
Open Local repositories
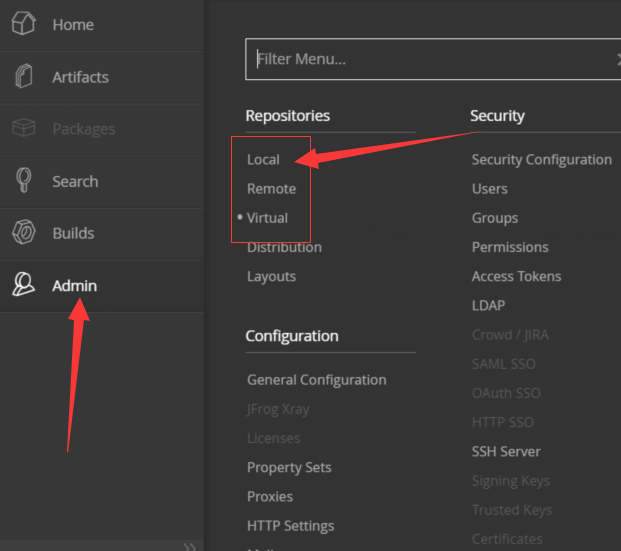pyautogui.click(x=264, y=160)
